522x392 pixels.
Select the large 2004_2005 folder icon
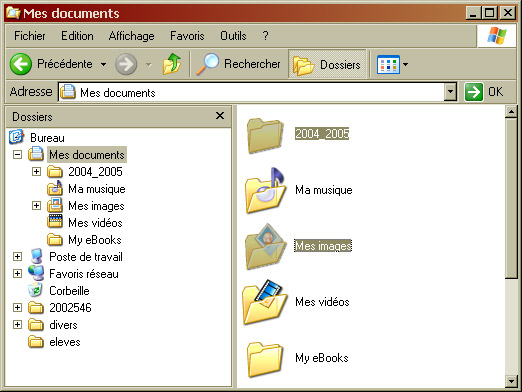[265, 135]
